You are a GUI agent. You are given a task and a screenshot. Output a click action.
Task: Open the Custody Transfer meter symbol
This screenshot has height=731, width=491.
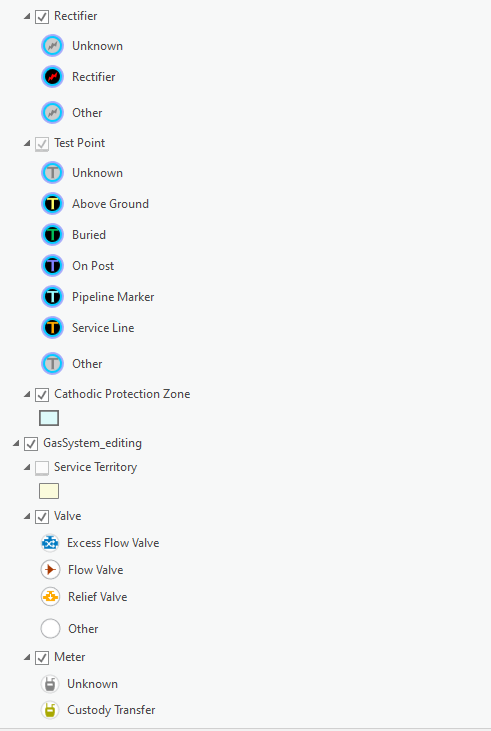point(49,710)
